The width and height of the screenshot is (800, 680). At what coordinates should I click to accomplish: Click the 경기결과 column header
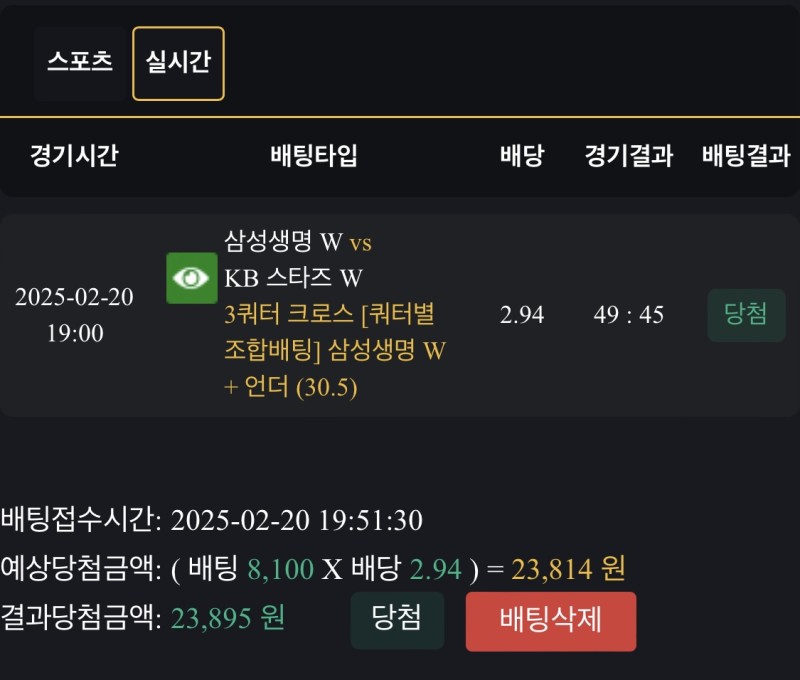point(628,156)
